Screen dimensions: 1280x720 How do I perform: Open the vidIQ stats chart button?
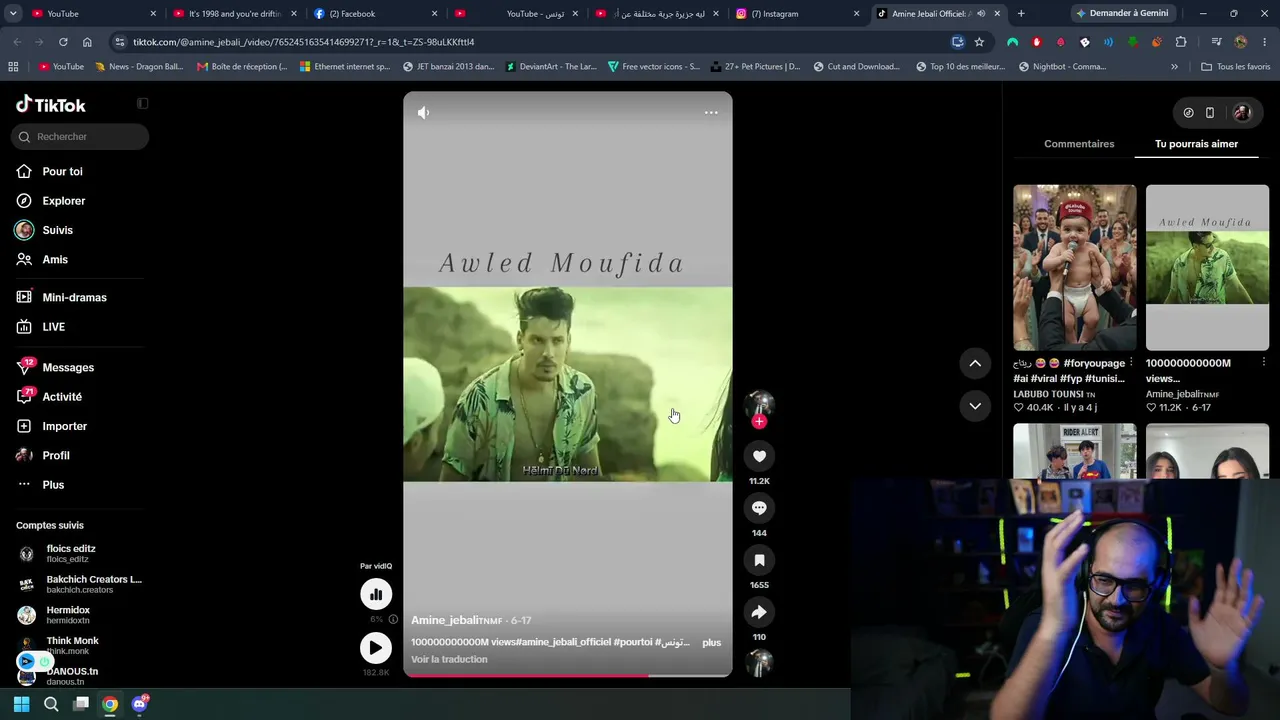(x=376, y=594)
